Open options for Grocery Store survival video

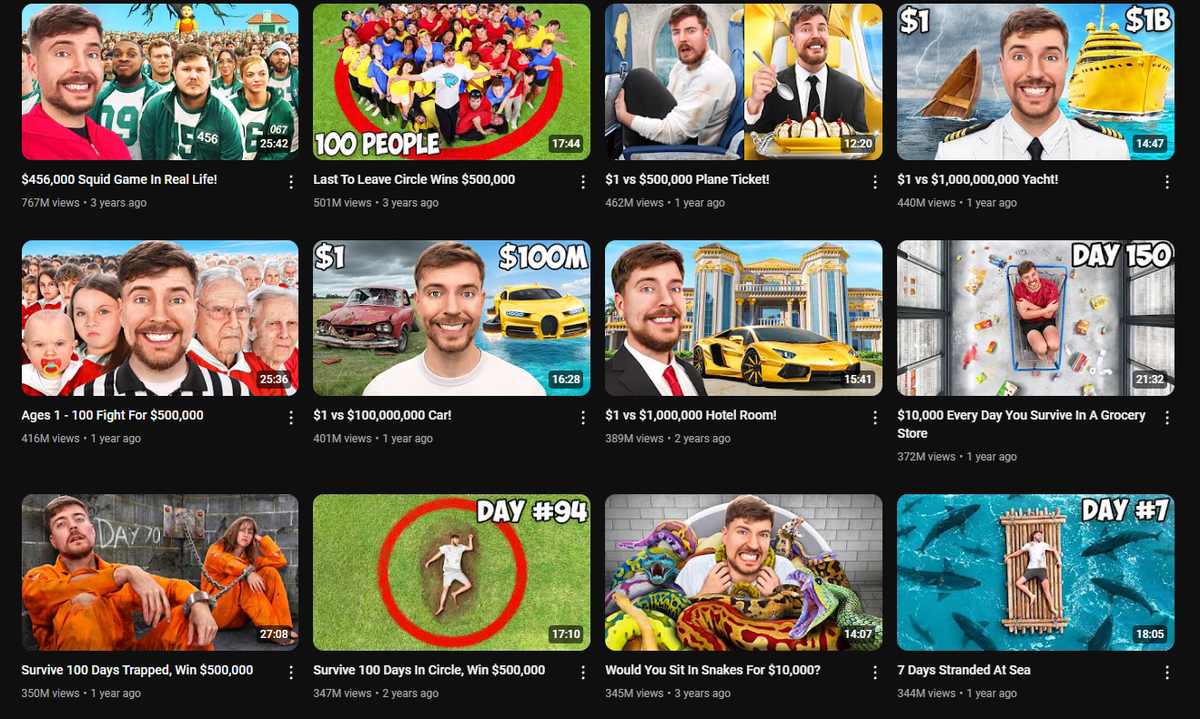[x=1166, y=417]
